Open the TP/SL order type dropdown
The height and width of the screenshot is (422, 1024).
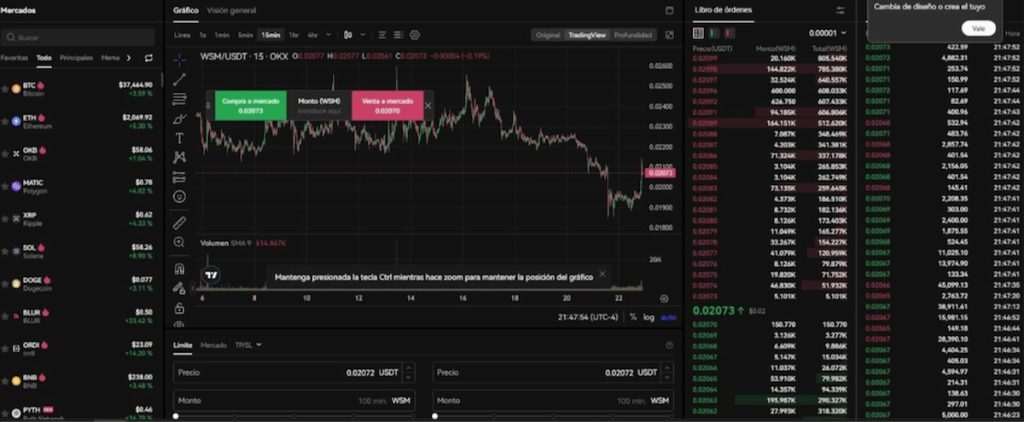tap(248, 345)
